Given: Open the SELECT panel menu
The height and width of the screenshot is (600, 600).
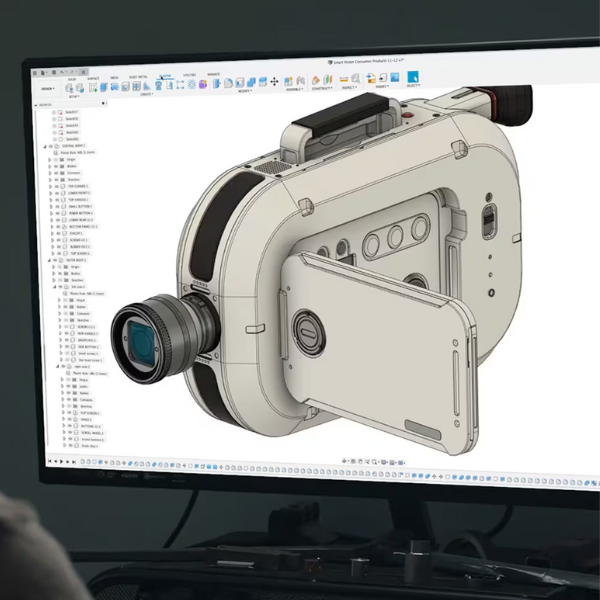Looking at the screenshot, I should point(413,86).
